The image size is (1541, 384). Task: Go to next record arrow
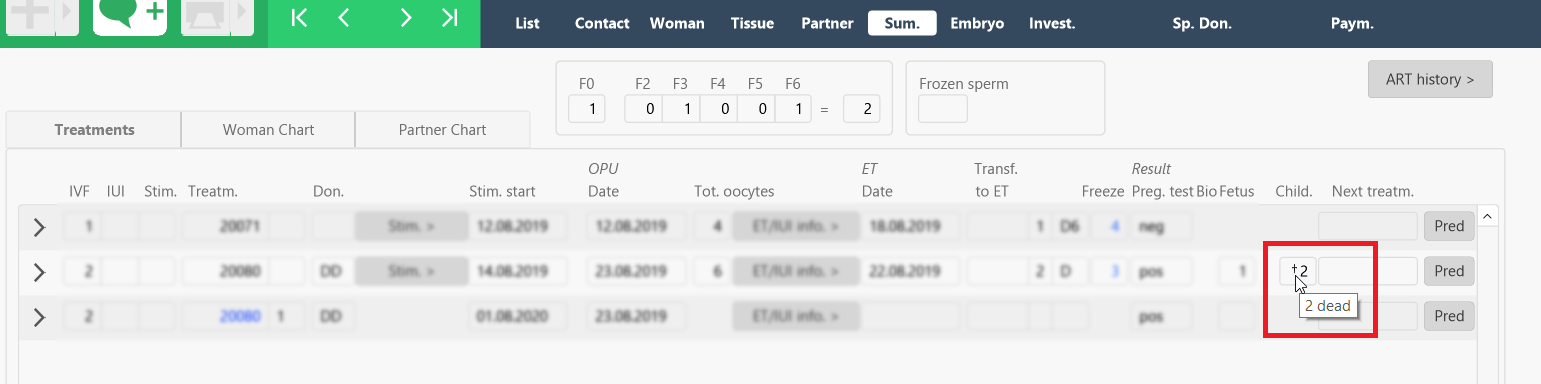[x=405, y=17]
